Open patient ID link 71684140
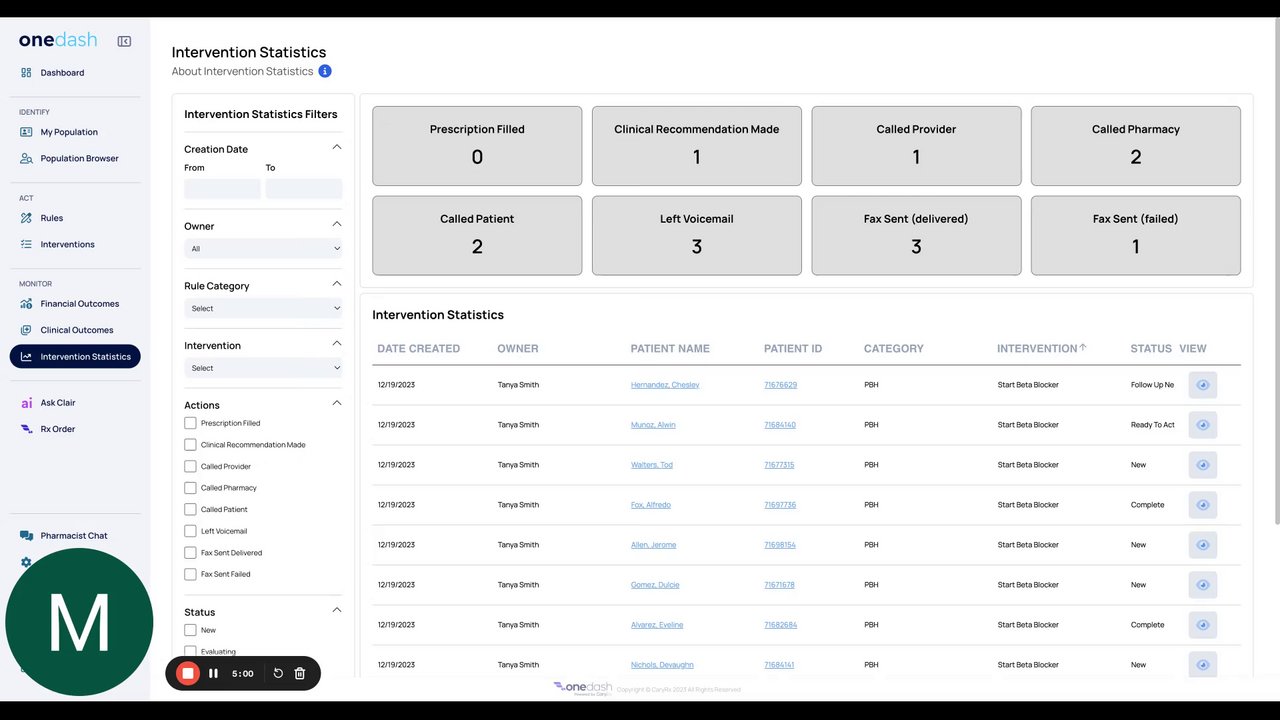This screenshot has width=1280, height=720. pos(780,425)
